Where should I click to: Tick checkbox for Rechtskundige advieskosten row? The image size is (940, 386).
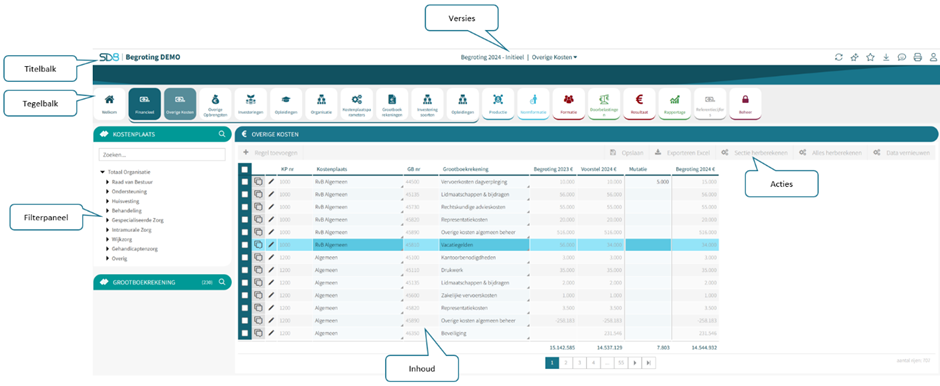click(x=245, y=207)
